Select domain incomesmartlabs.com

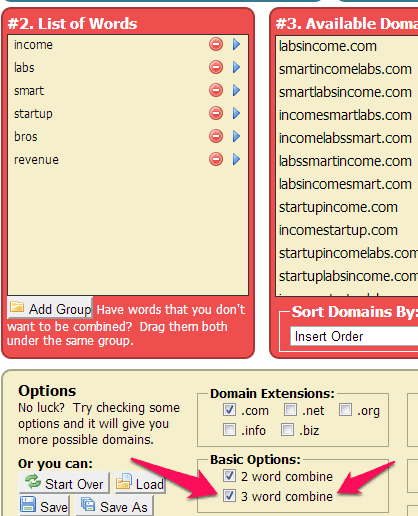345,115
